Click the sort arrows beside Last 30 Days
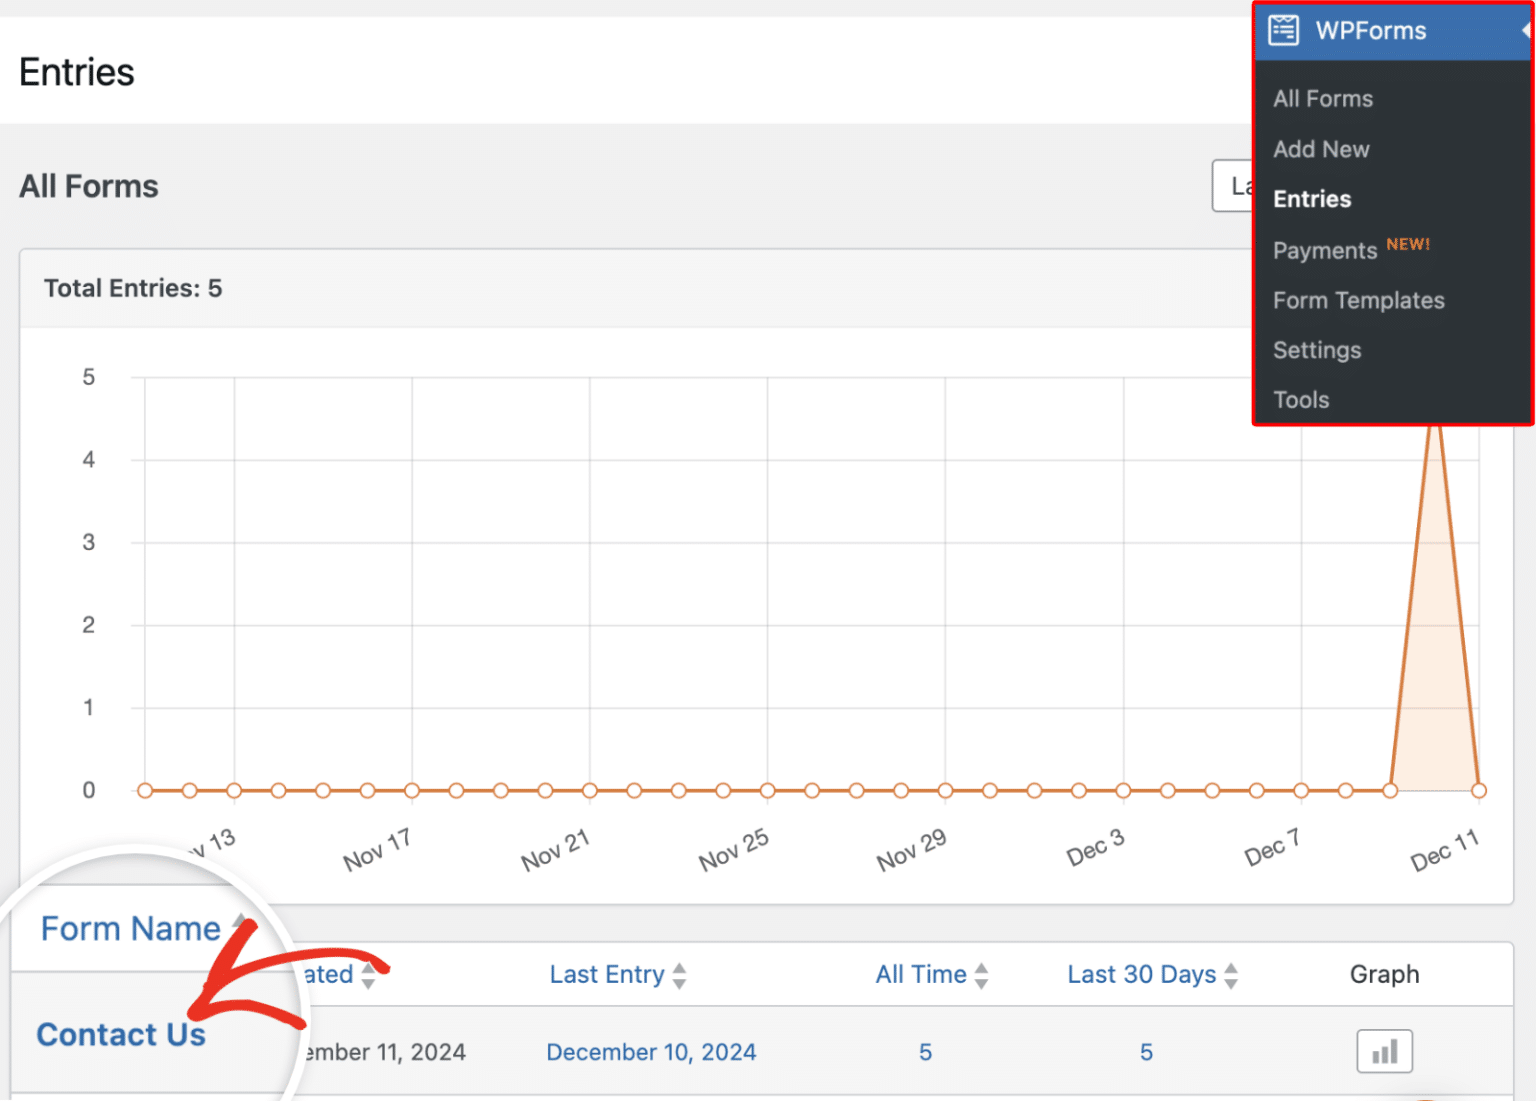Screen dimensions: 1536x1101 point(1231,975)
